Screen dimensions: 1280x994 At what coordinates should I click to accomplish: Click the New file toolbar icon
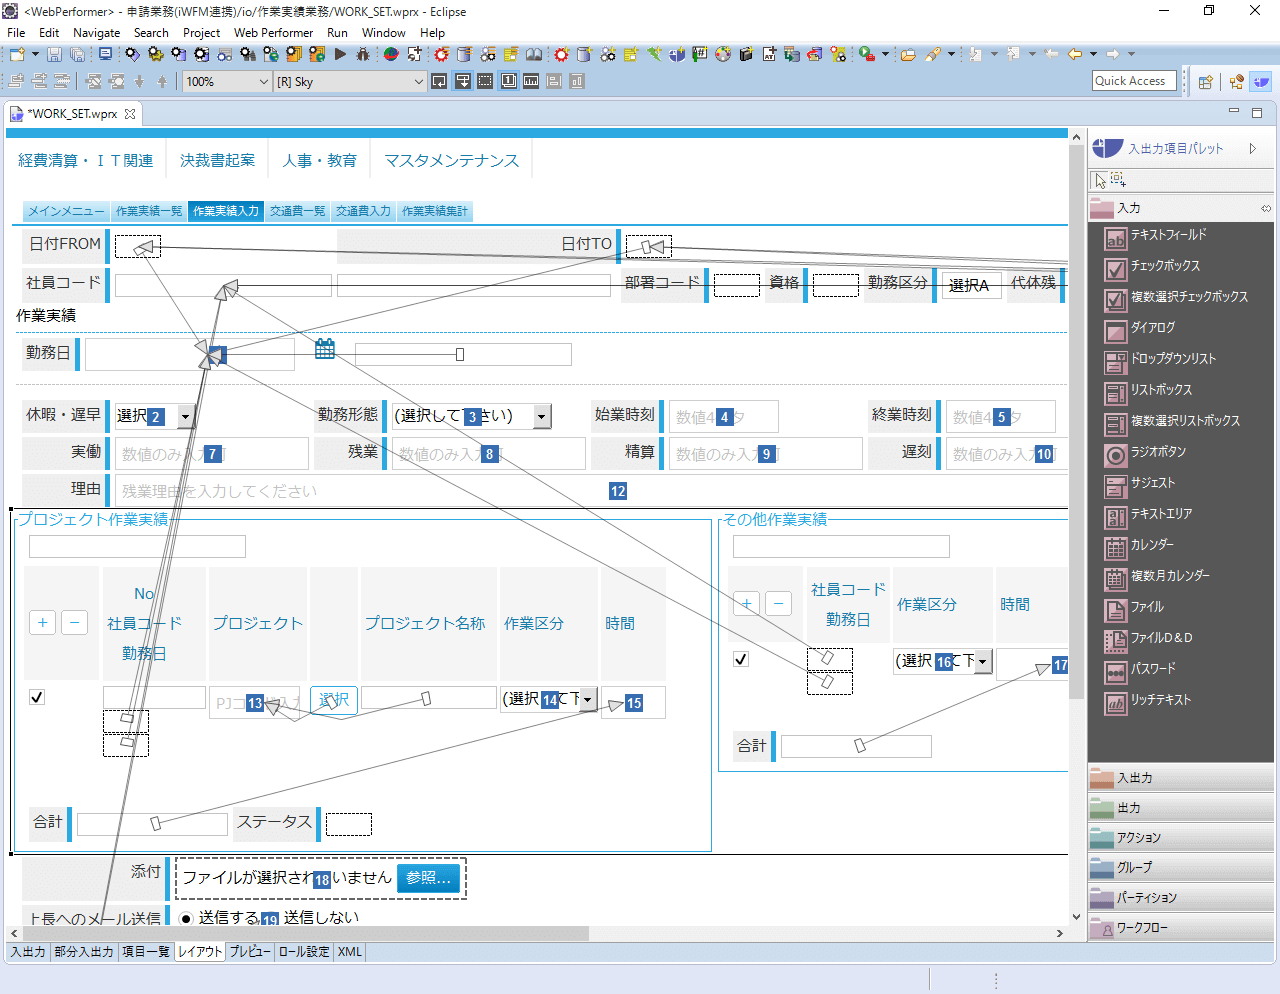[16, 55]
